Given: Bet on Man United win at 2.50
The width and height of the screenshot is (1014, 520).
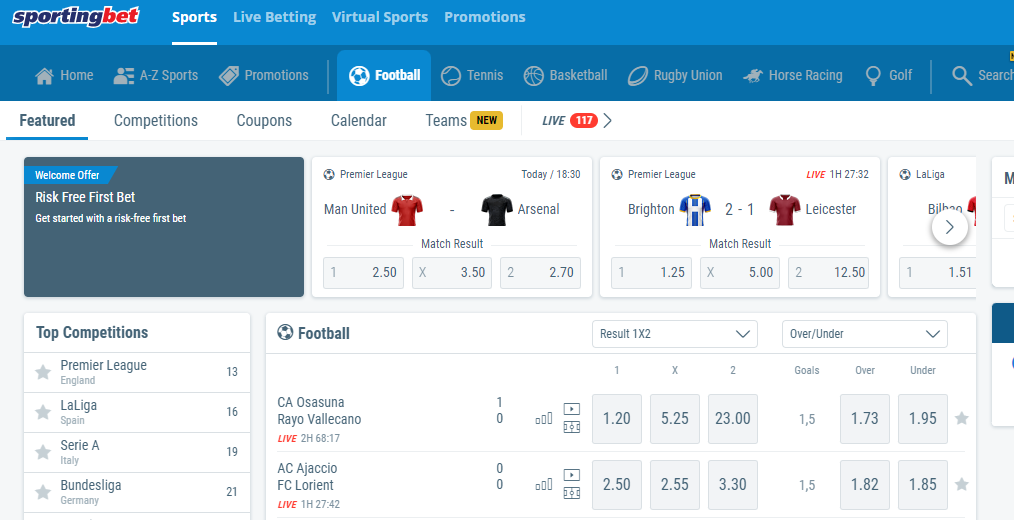Looking at the screenshot, I should click(x=364, y=272).
